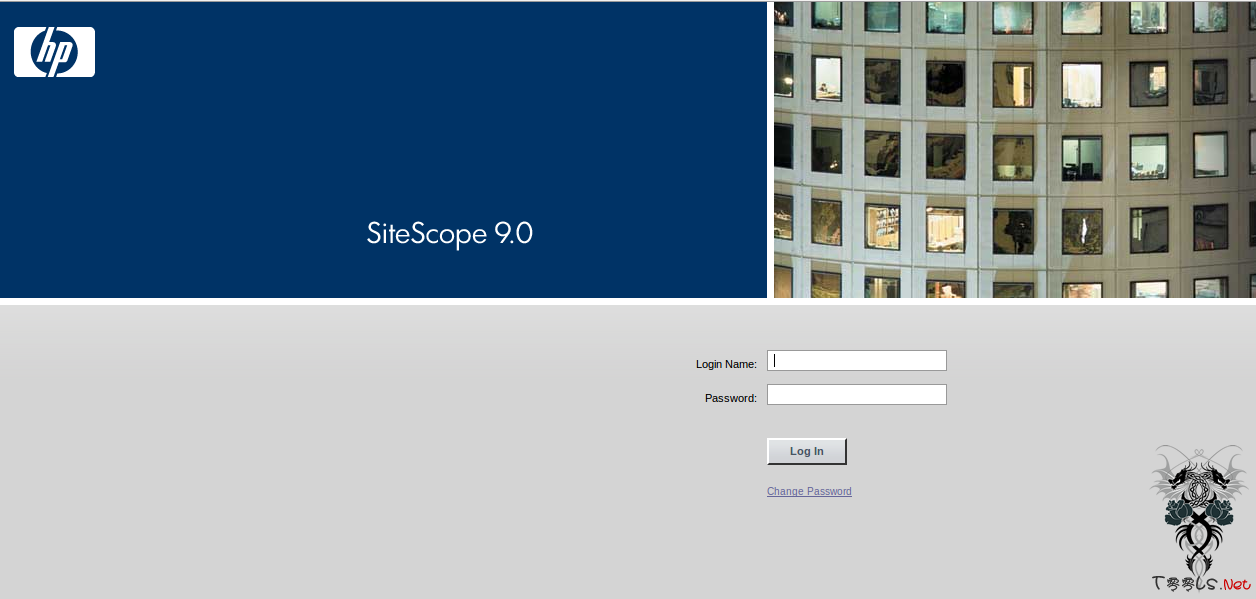This screenshot has height=599, width=1256.
Task: Click the SiteScope 9.0 title text
Action: (450, 234)
